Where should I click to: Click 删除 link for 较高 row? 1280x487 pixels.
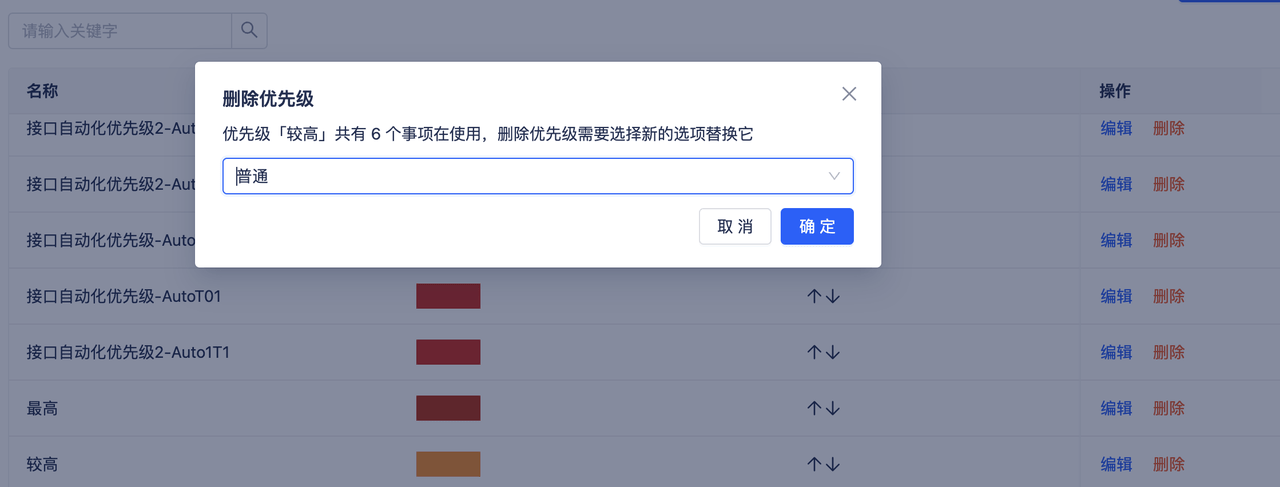click(x=1169, y=464)
